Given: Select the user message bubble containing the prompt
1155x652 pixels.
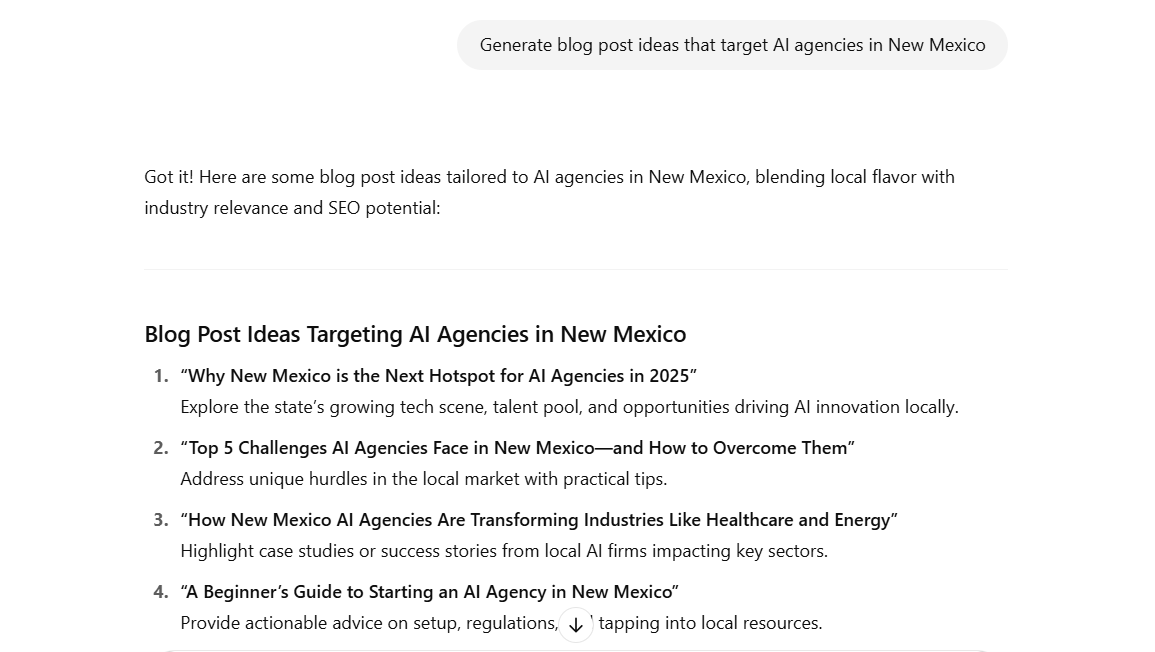Looking at the screenshot, I should pos(732,45).
